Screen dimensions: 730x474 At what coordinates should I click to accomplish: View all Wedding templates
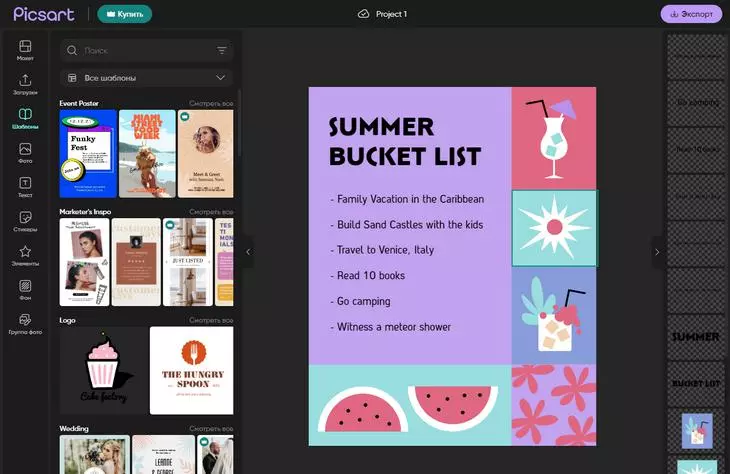[211, 428]
